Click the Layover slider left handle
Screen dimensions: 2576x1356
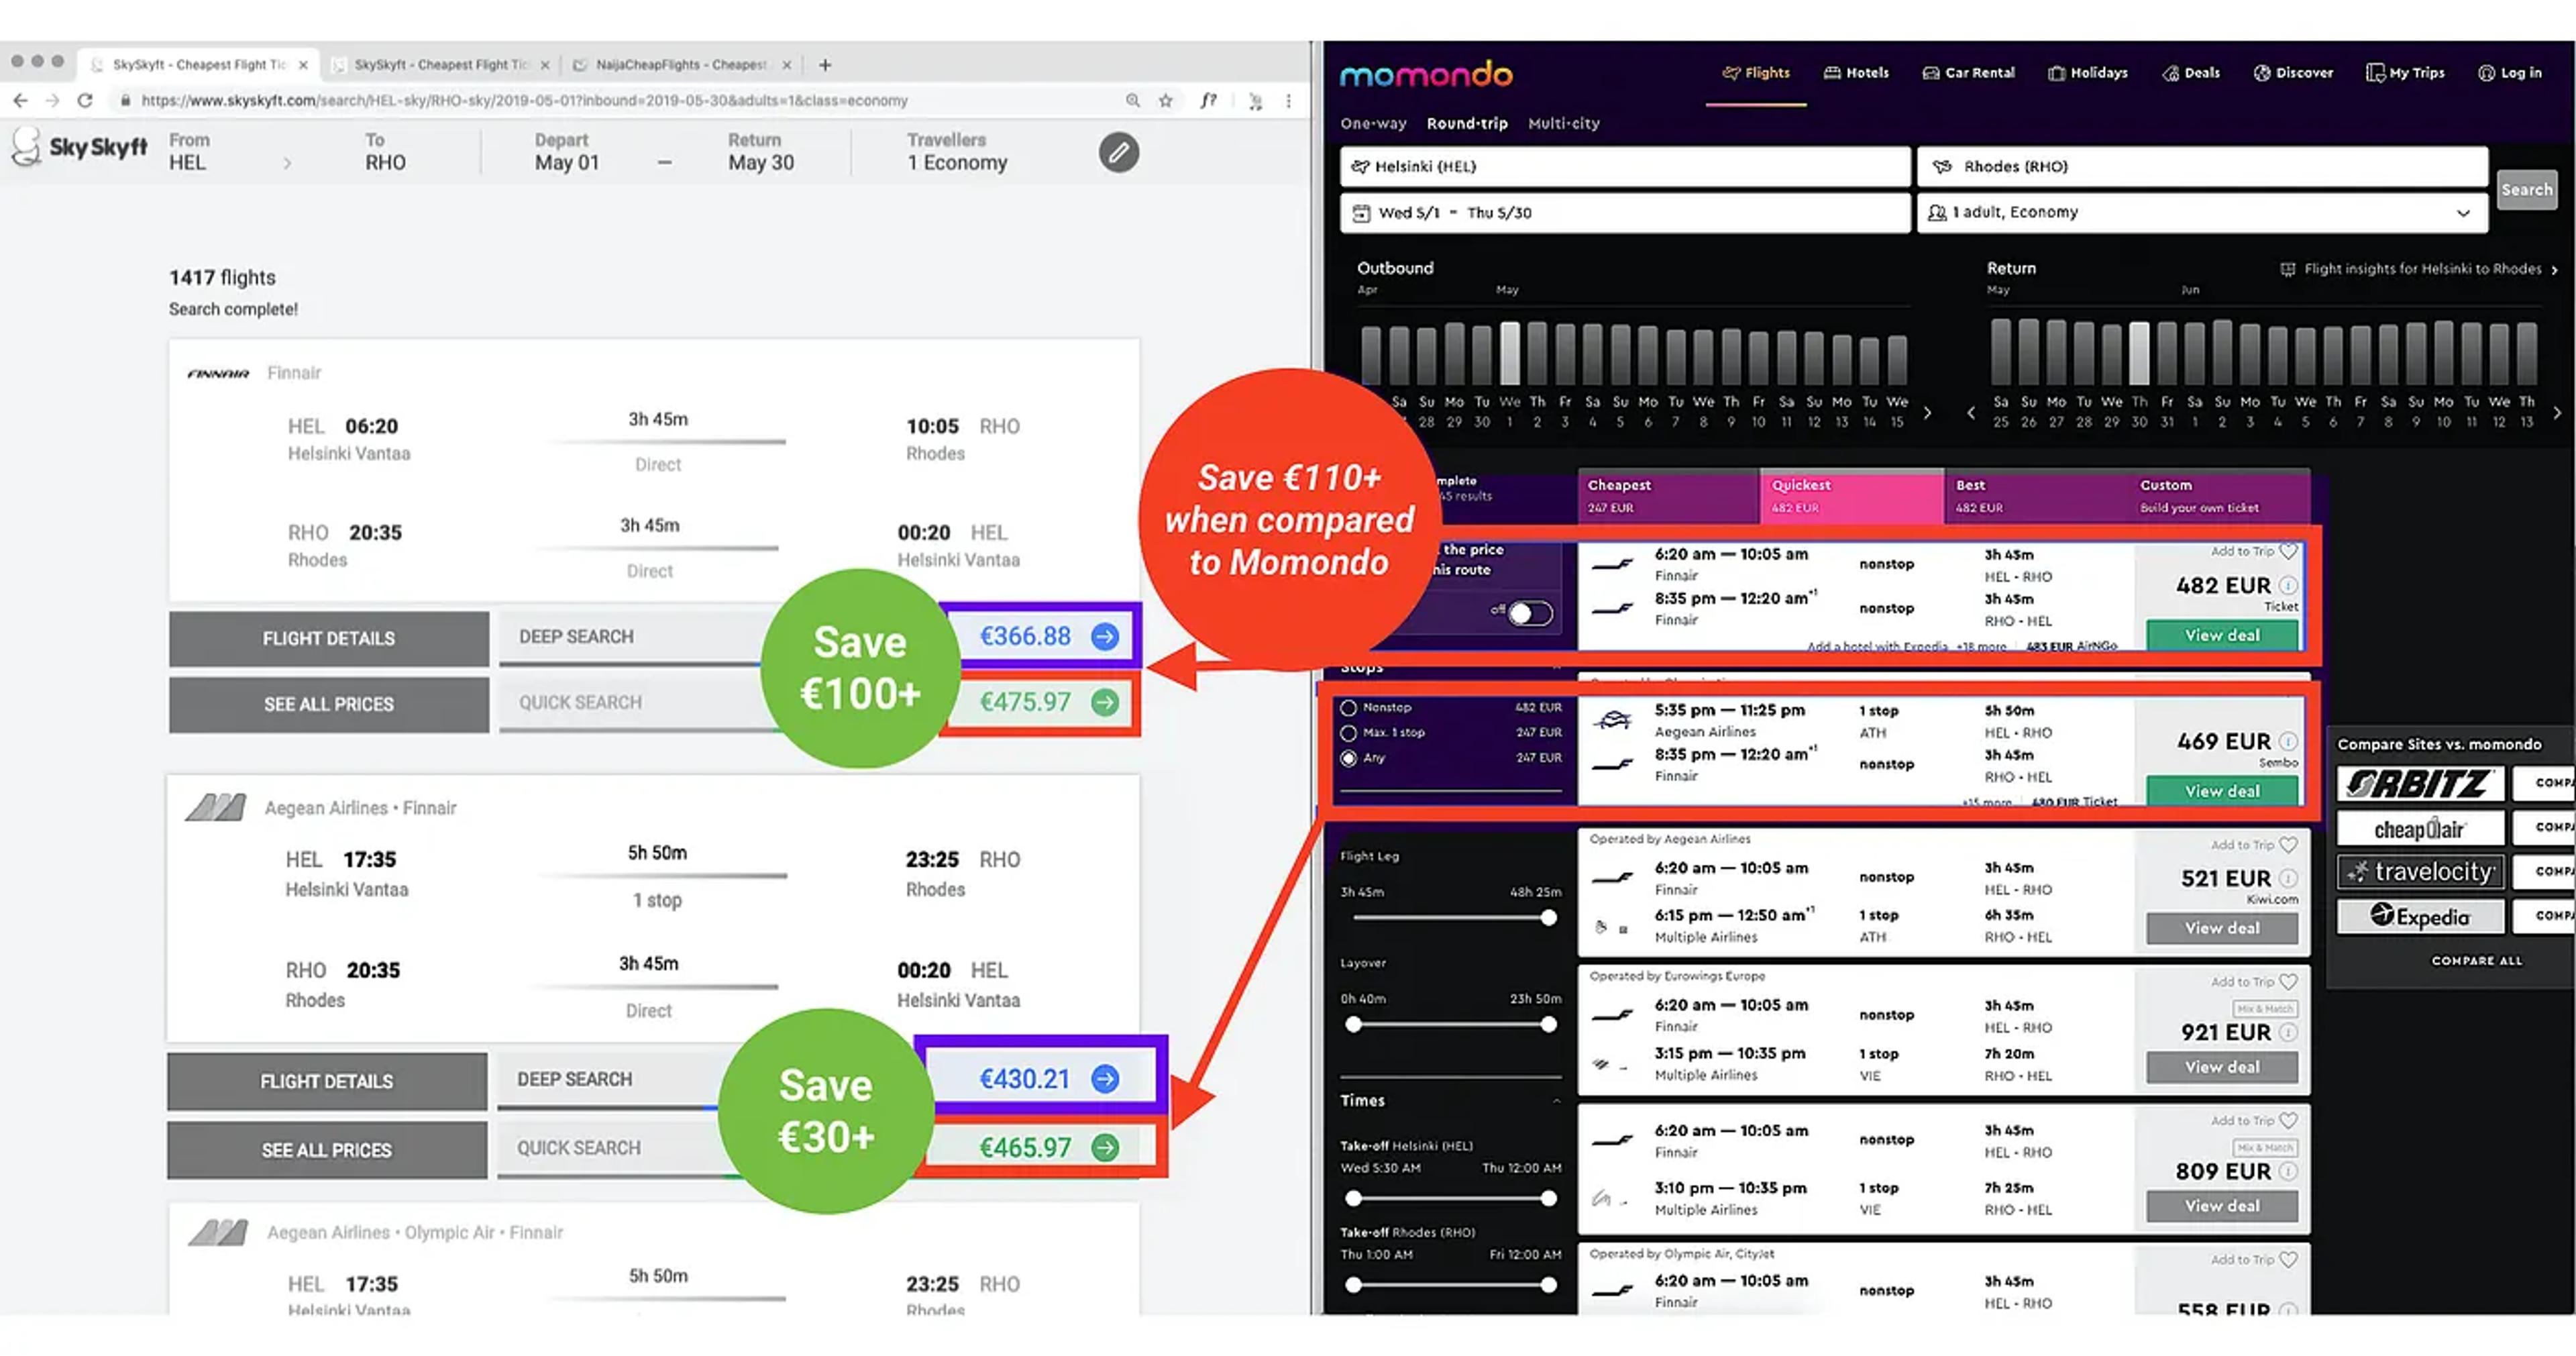tap(1353, 1025)
